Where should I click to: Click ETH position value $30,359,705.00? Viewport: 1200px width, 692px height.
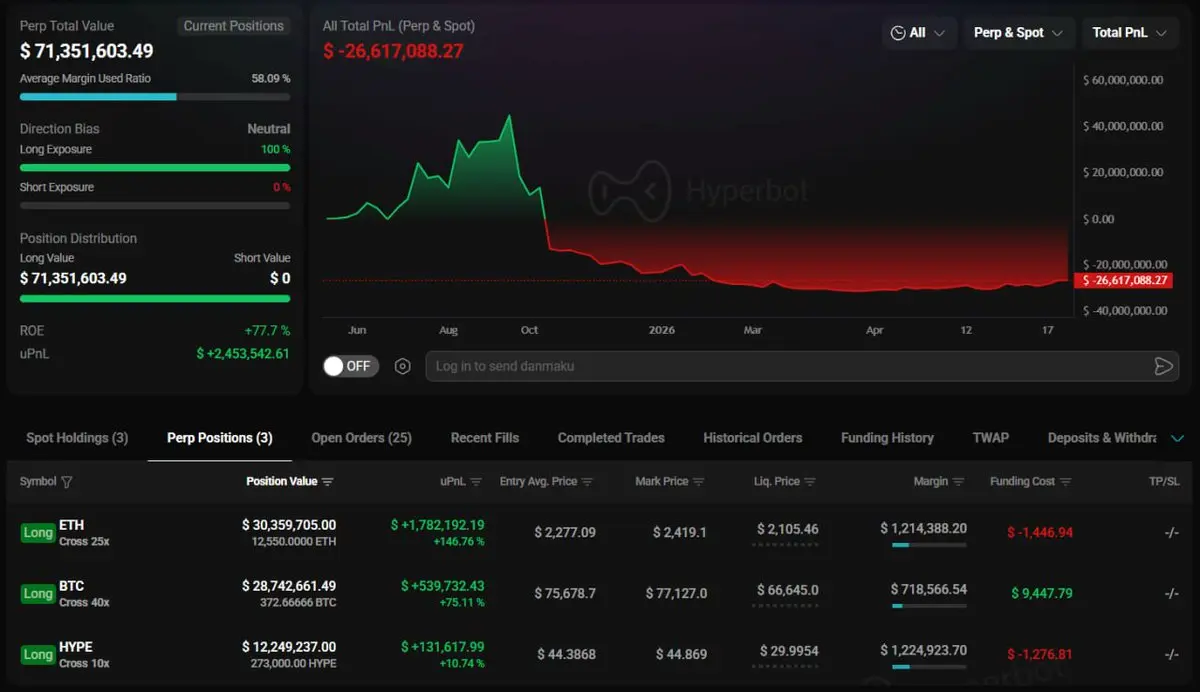289,525
